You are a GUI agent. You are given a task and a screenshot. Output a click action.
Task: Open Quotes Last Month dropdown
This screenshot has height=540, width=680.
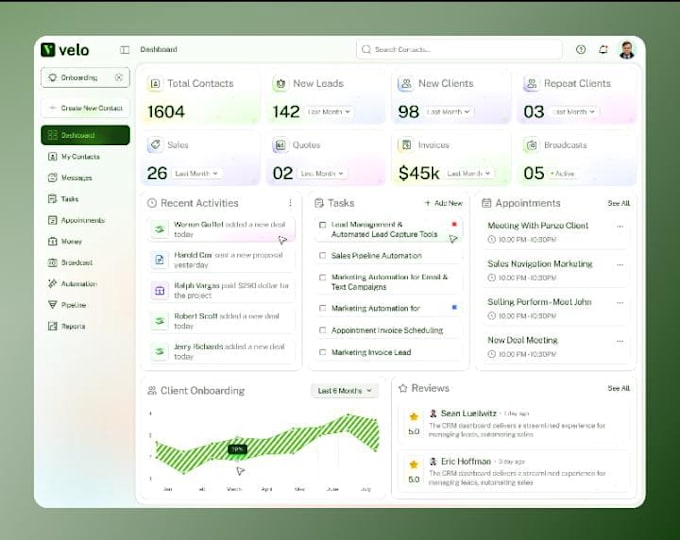click(322, 173)
